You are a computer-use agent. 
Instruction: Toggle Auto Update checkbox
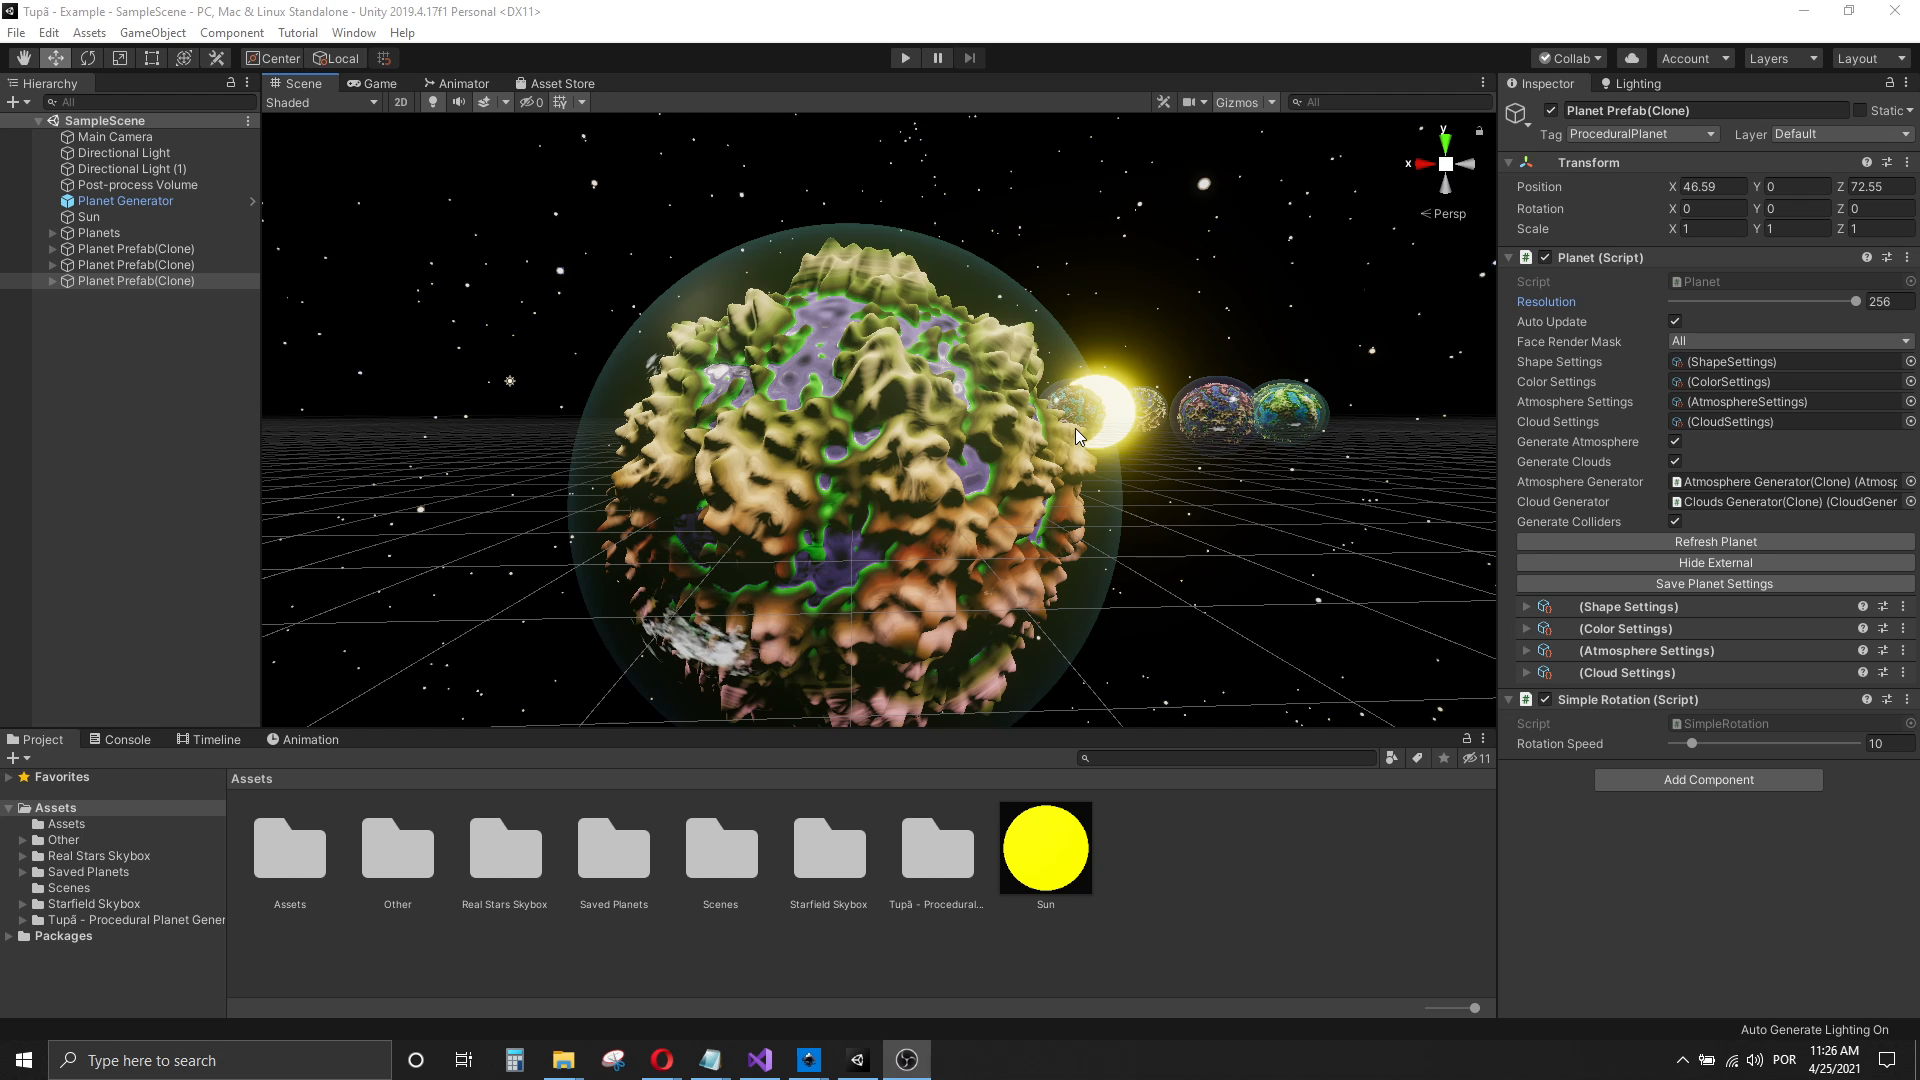pyautogui.click(x=1675, y=321)
